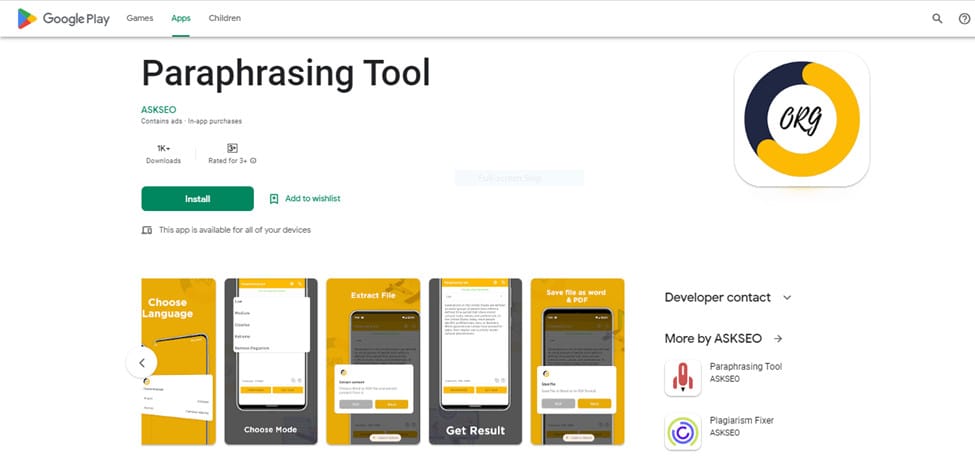Screen dimensions: 975x458
Task: Click the Paraphrasing Tool page title
Action: coord(286,74)
